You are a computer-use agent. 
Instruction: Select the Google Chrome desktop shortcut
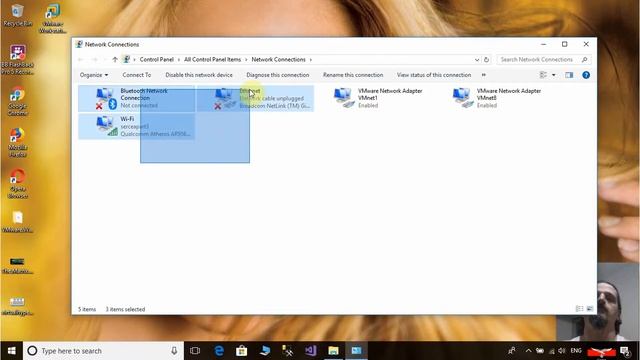click(x=17, y=102)
